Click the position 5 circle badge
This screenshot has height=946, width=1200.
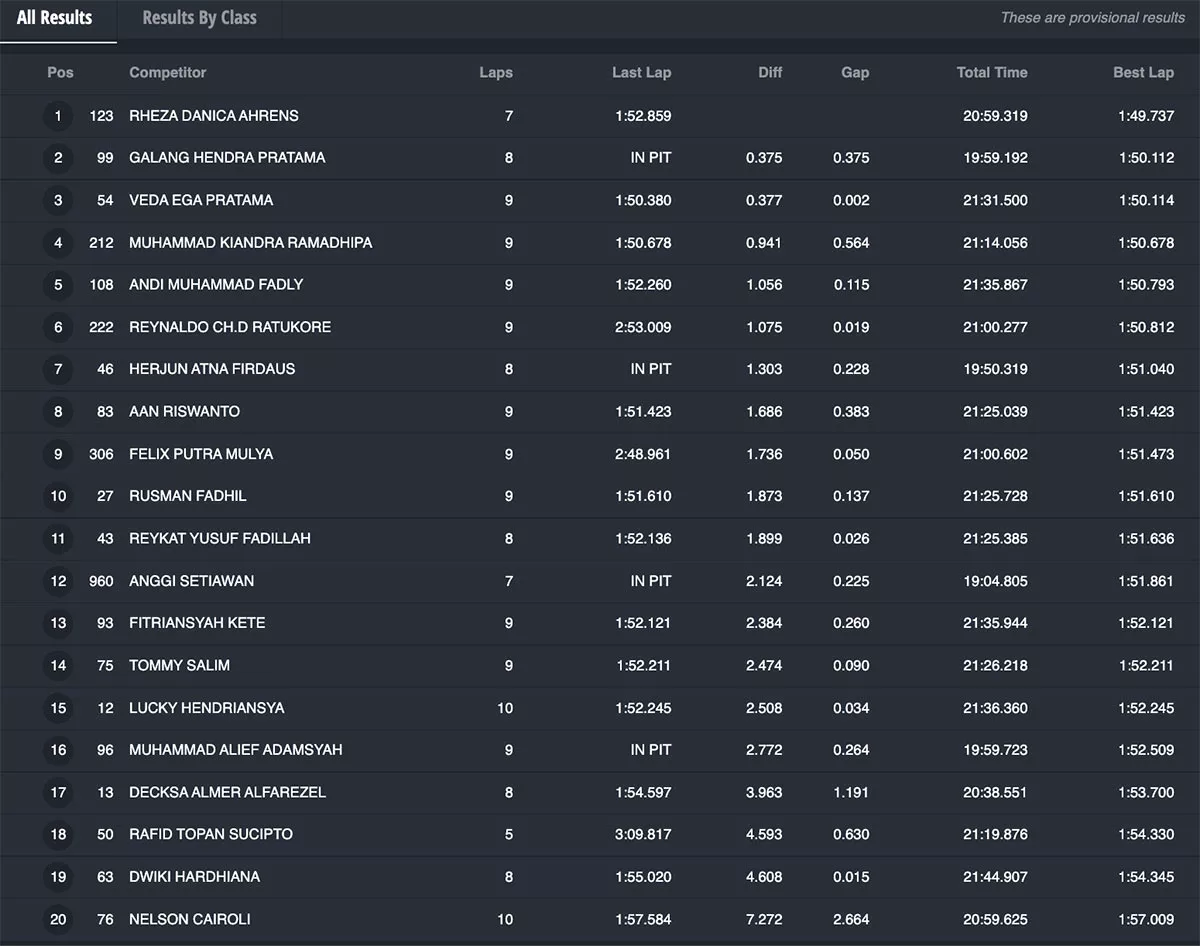pos(58,285)
